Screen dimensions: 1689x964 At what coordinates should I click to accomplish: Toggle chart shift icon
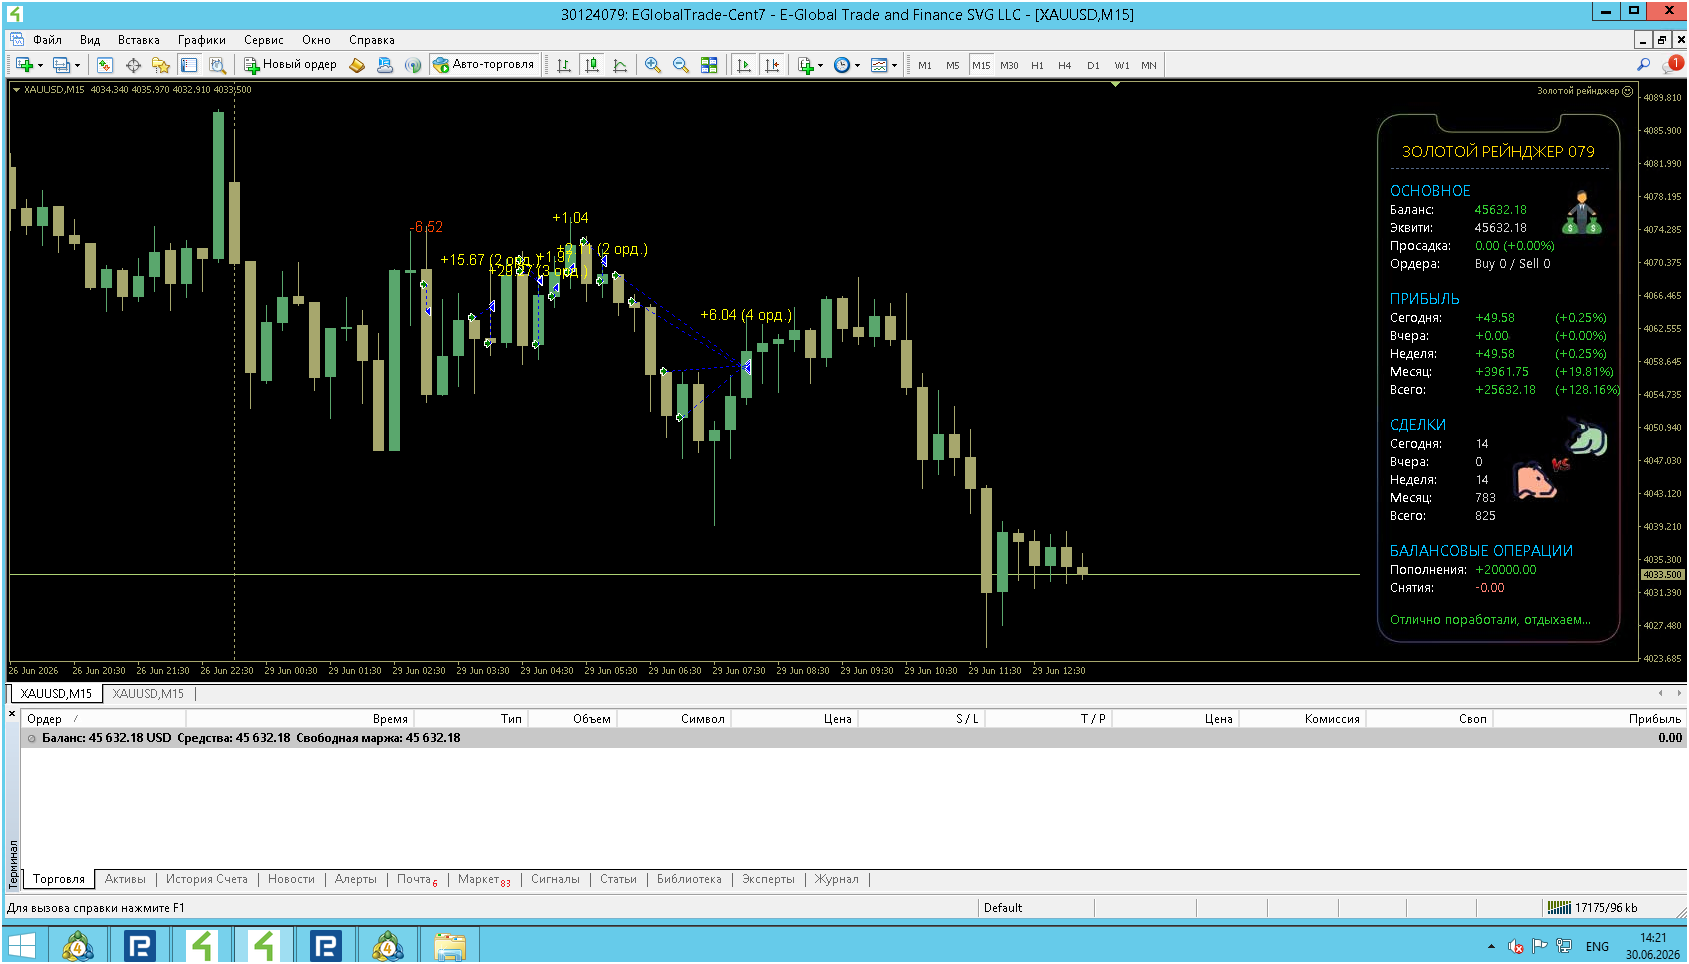click(771, 65)
